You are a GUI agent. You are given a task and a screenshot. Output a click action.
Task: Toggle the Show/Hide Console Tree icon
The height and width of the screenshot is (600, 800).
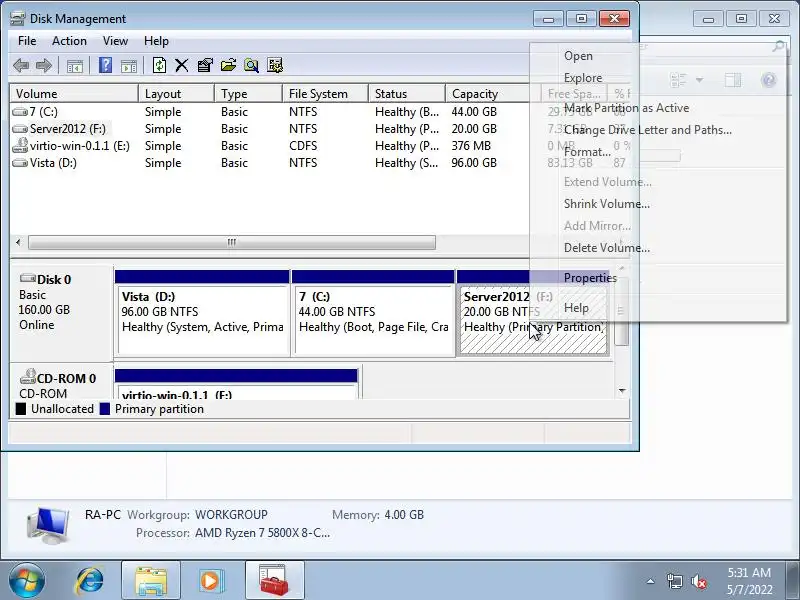[x=74, y=66]
